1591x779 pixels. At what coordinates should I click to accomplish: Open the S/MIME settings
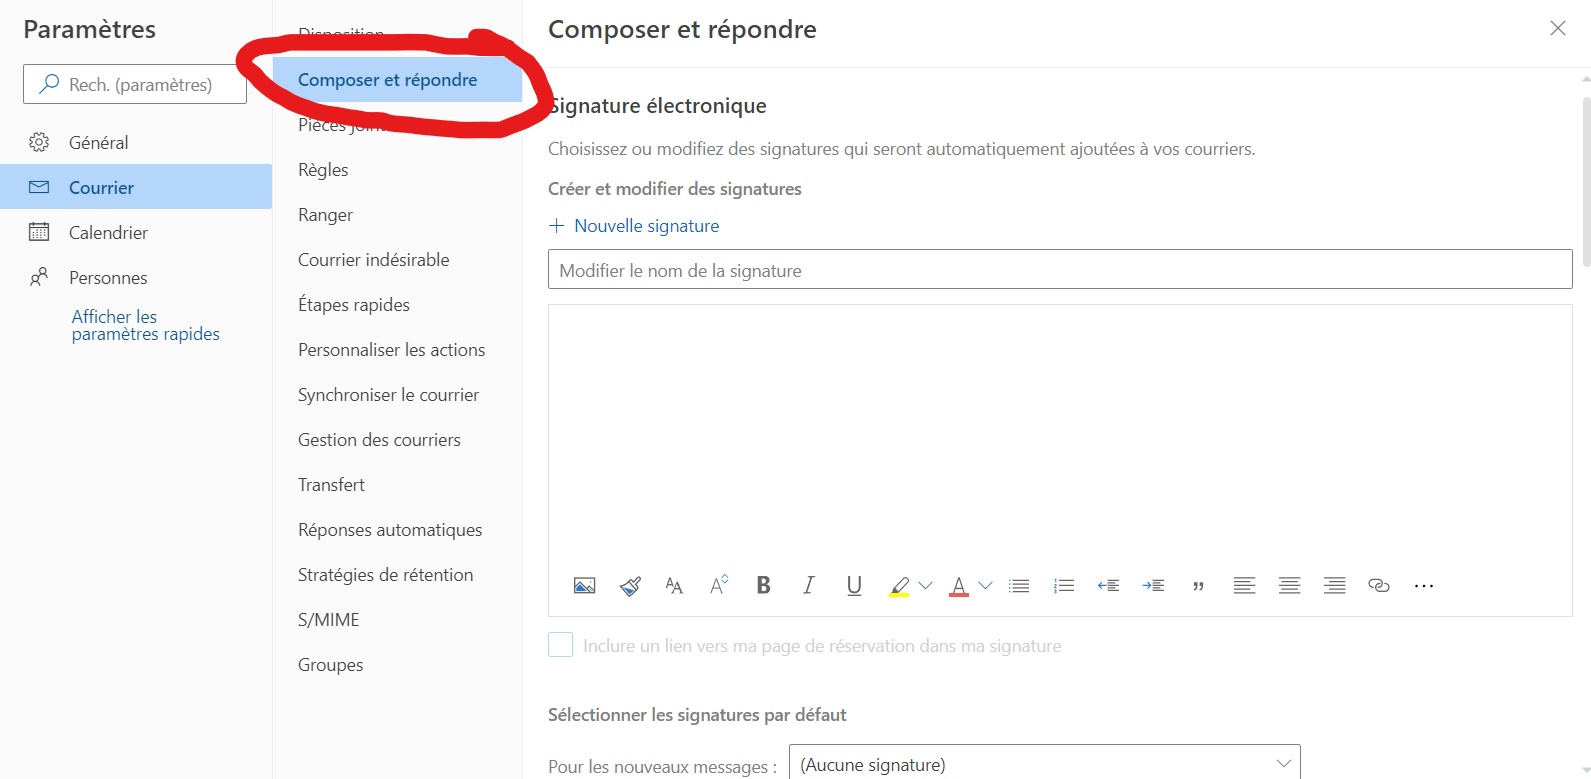coord(397,620)
